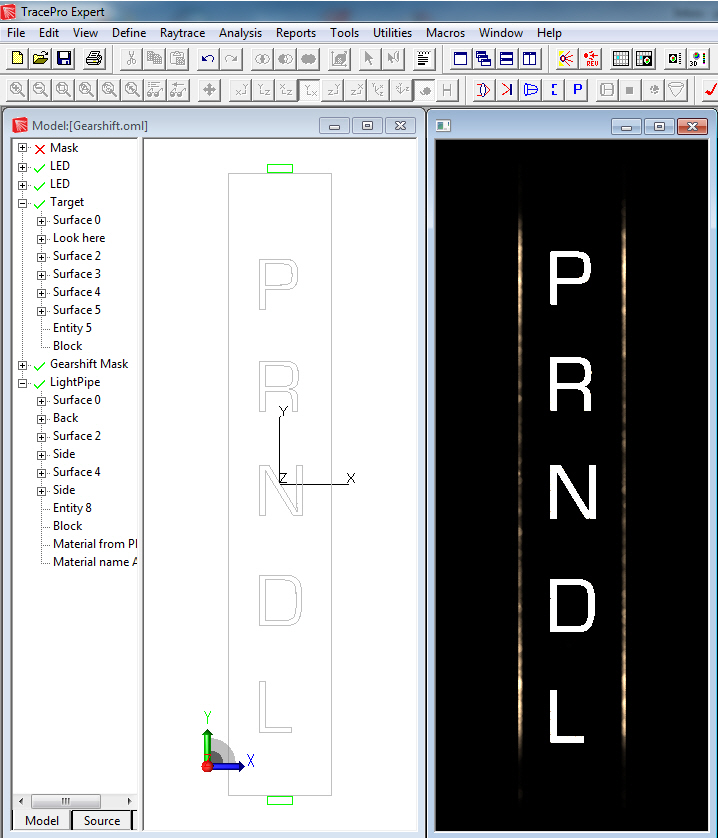This screenshot has height=838, width=718.
Task: Click the Zoom In magnifier icon
Action: tap(17, 90)
